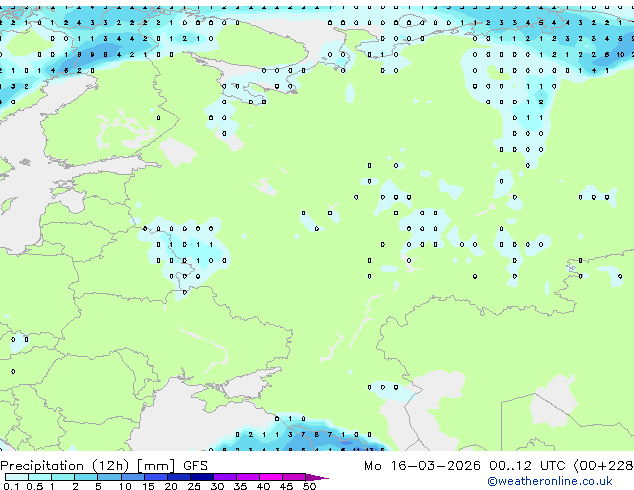Click the 'Mo 16-03-2026 00..12 UTC' date text
This screenshot has width=634, height=490.
coord(465,466)
